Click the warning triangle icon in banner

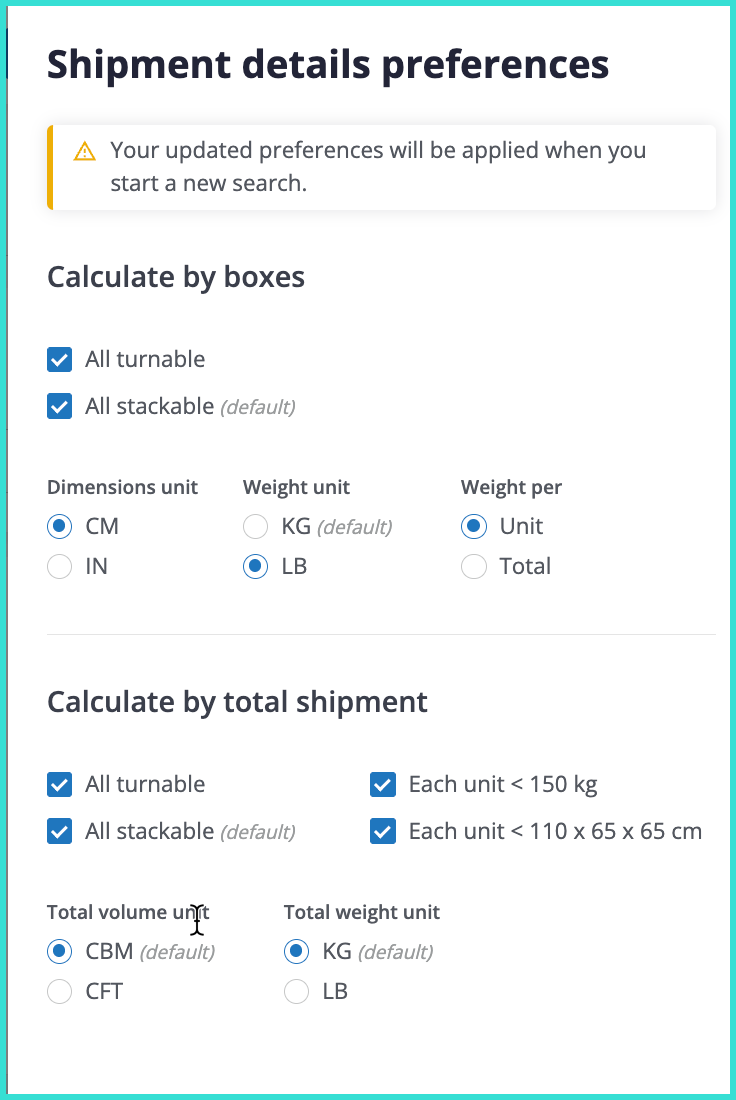(x=84, y=152)
